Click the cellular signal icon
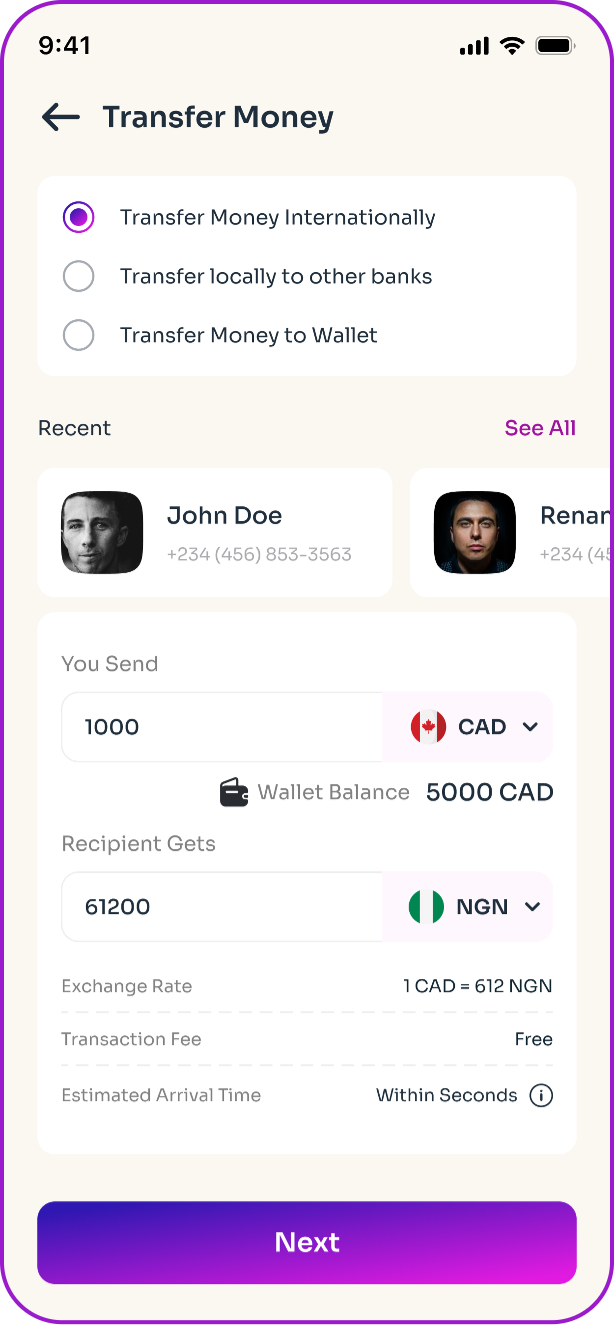 coord(474,46)
